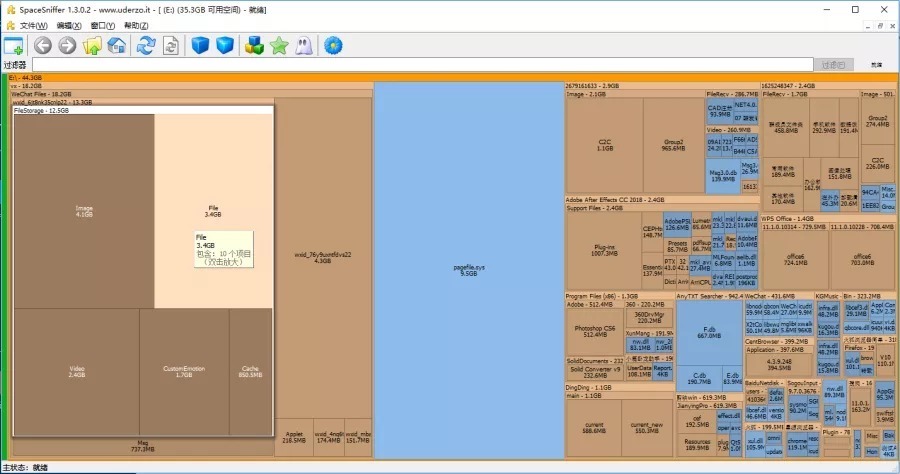Show more detail with the split cube icon

point(225,45)
